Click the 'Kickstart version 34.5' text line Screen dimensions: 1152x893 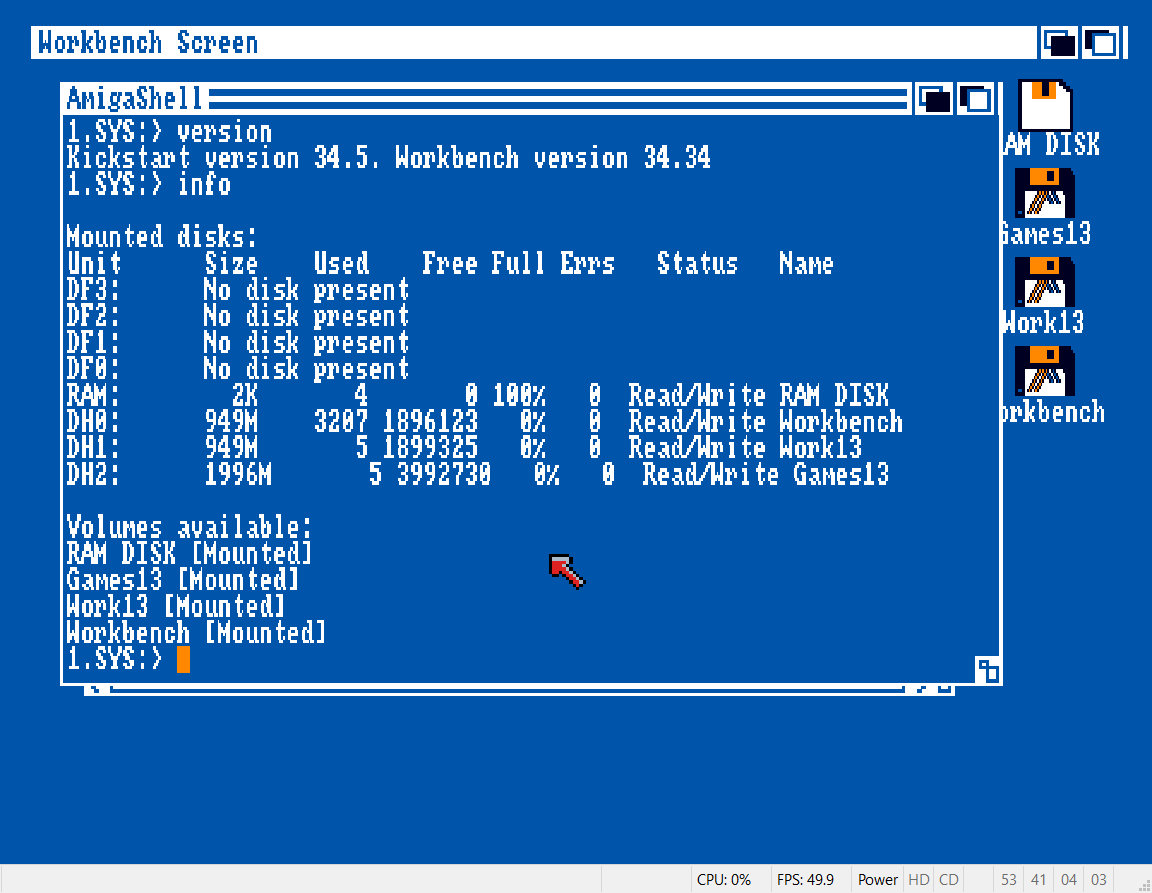[388, 158]
